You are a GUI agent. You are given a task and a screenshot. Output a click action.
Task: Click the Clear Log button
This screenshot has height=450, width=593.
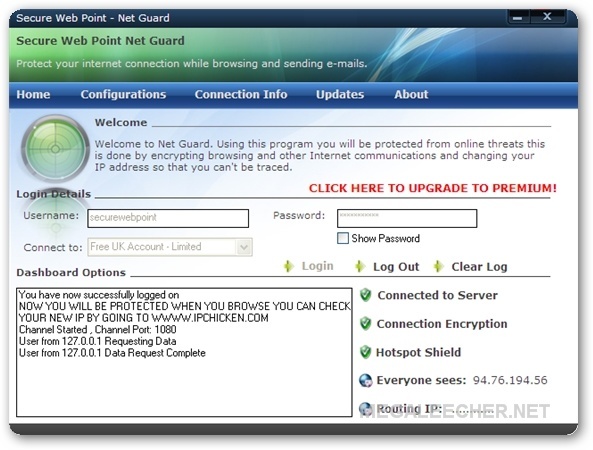click(x=479, y=267)
